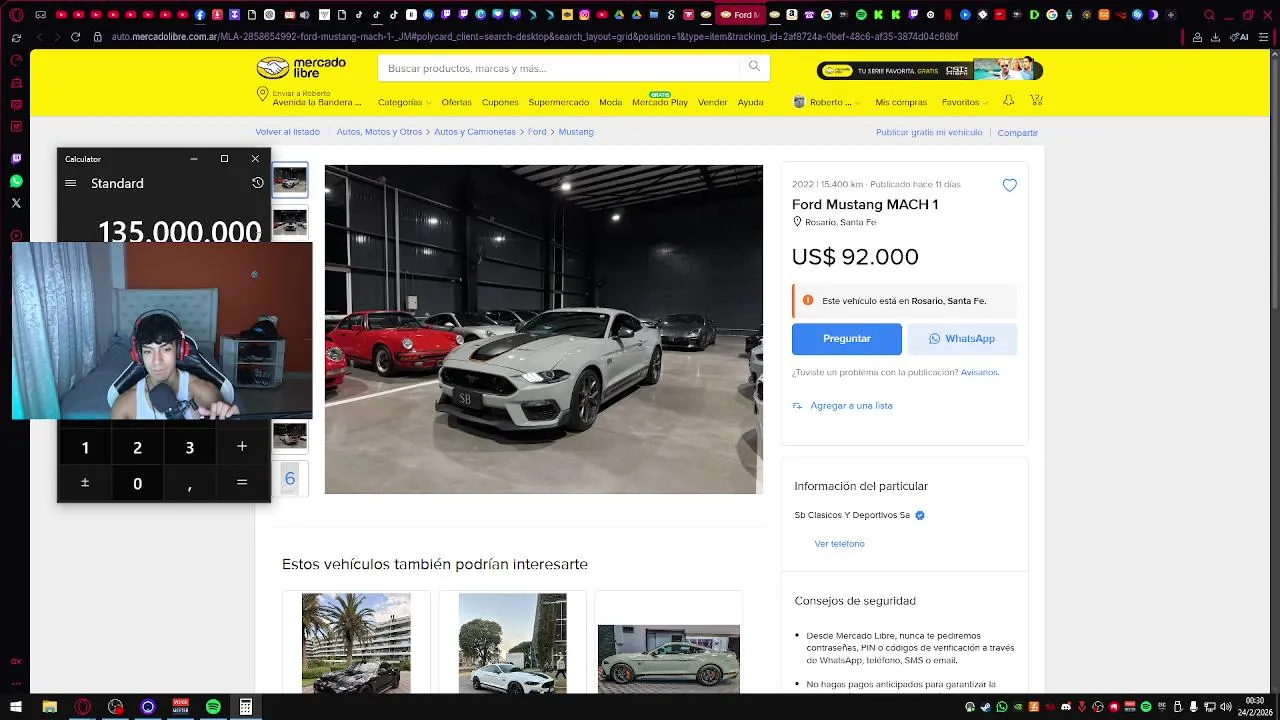Viewport: 1280px width, 720px height.
Task: Open the Ayuda menu item
Action: pyautogui.click(x=750, y=102)
